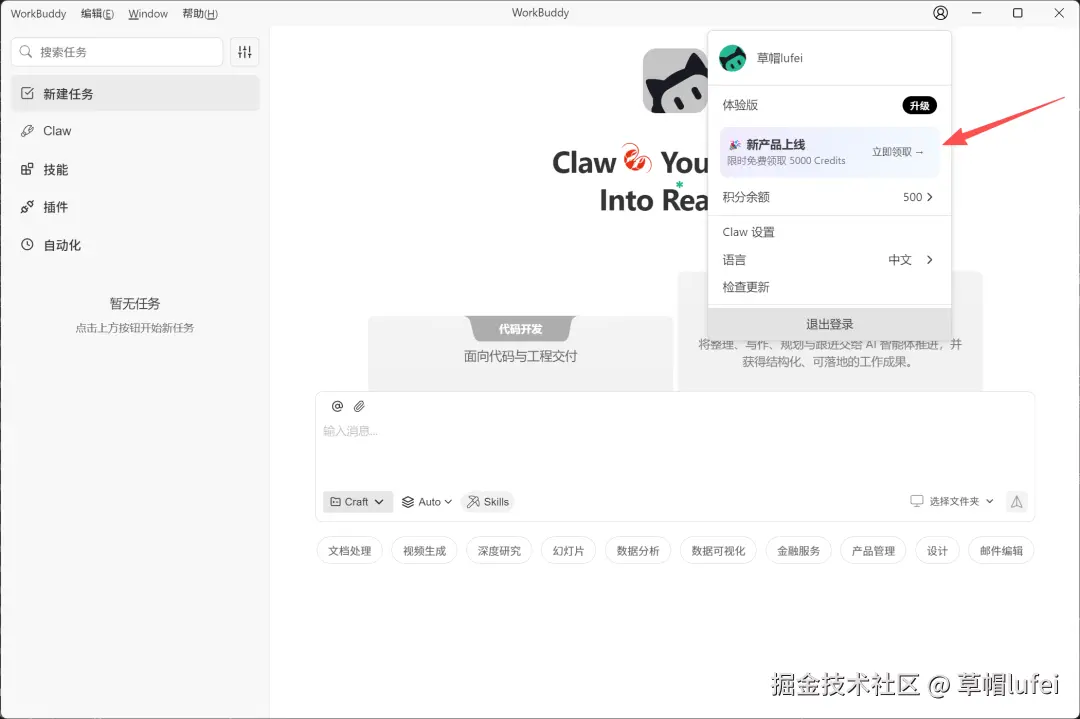Click the 插件 plug icon
This screenshot has height=719, width=1080.
click(28, 207)
